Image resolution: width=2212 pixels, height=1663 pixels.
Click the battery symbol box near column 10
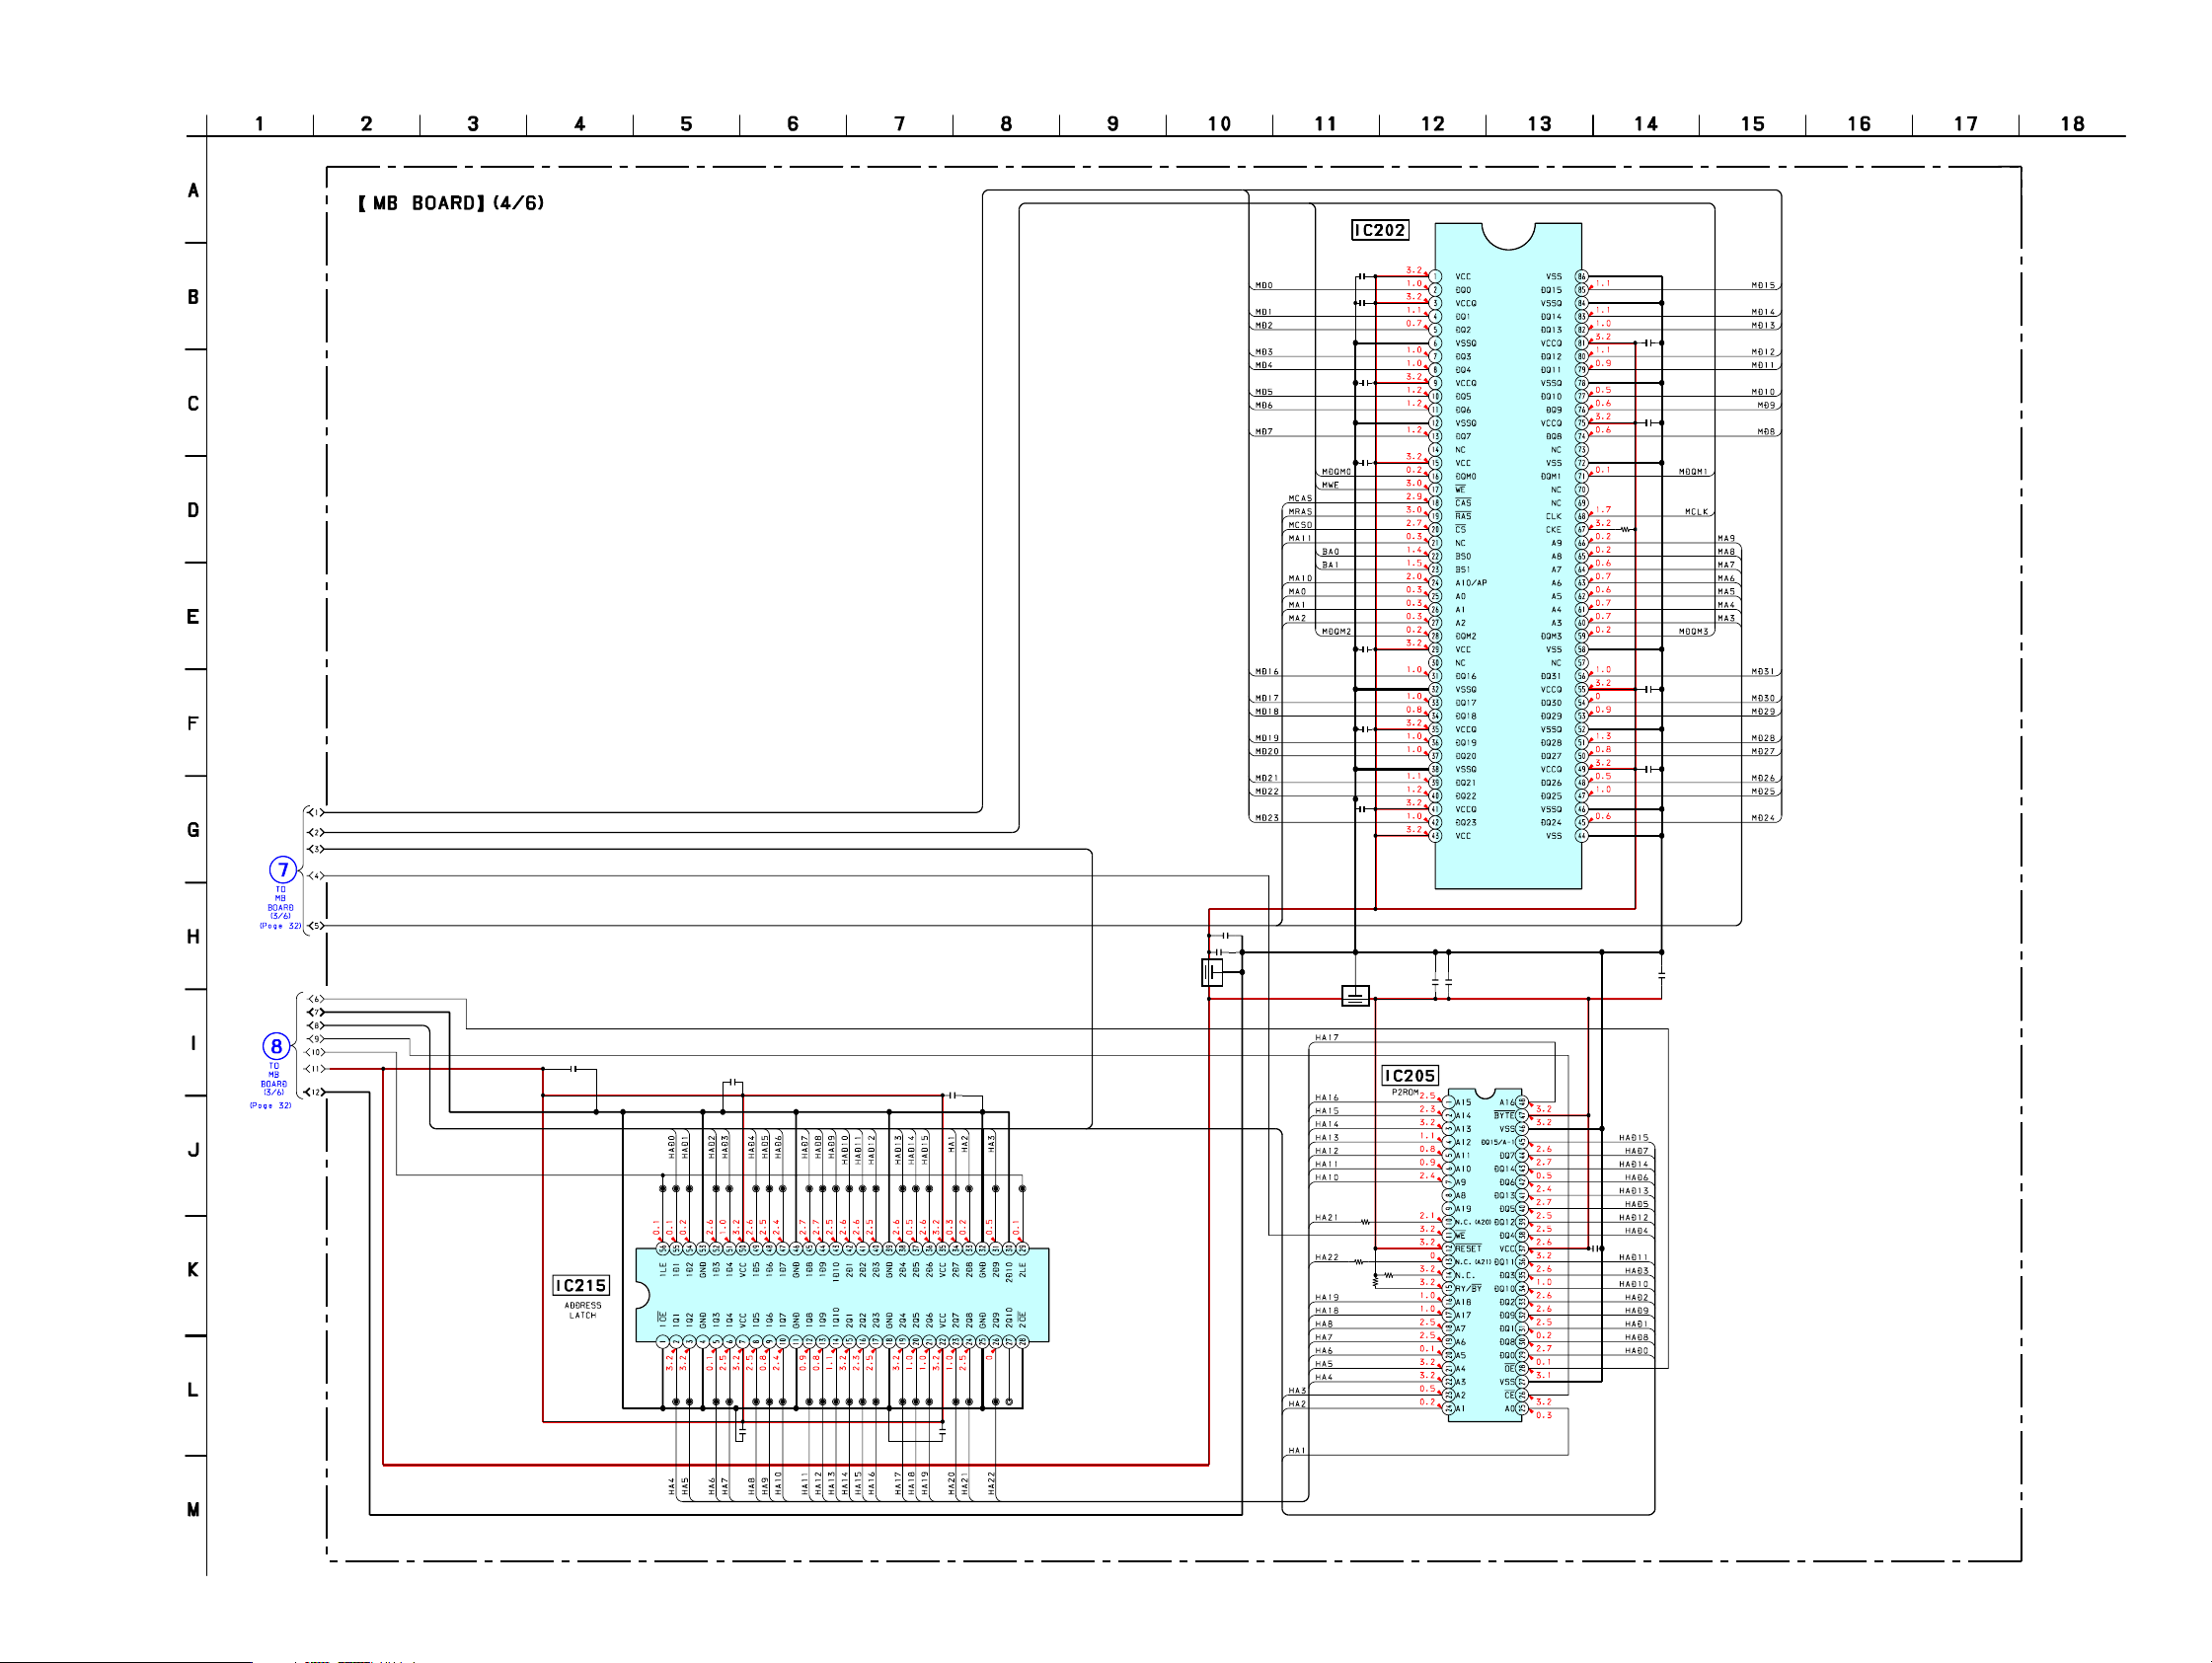[1212, 971]
